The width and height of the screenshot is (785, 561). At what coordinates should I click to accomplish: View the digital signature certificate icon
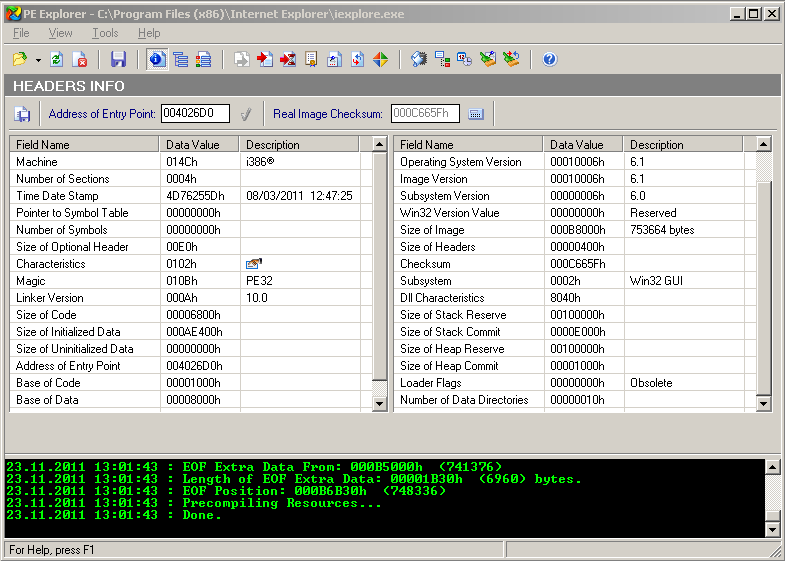tap(311, 60)
